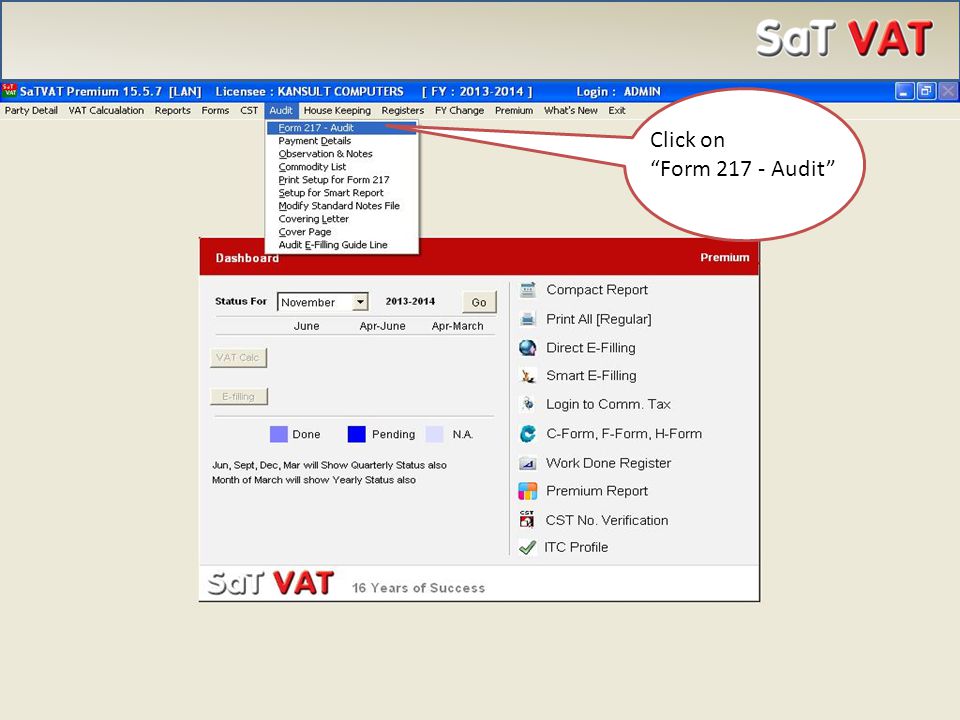Click the N.A. legend color swatch
The width and height of the screenshot is (960, 720).
tap(435, 434)
